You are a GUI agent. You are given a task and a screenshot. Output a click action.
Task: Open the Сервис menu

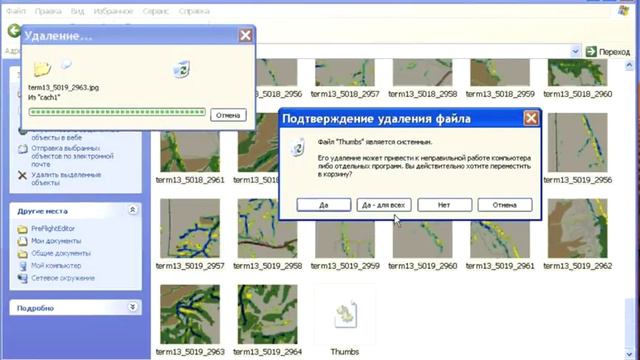[x=156, y=11]
